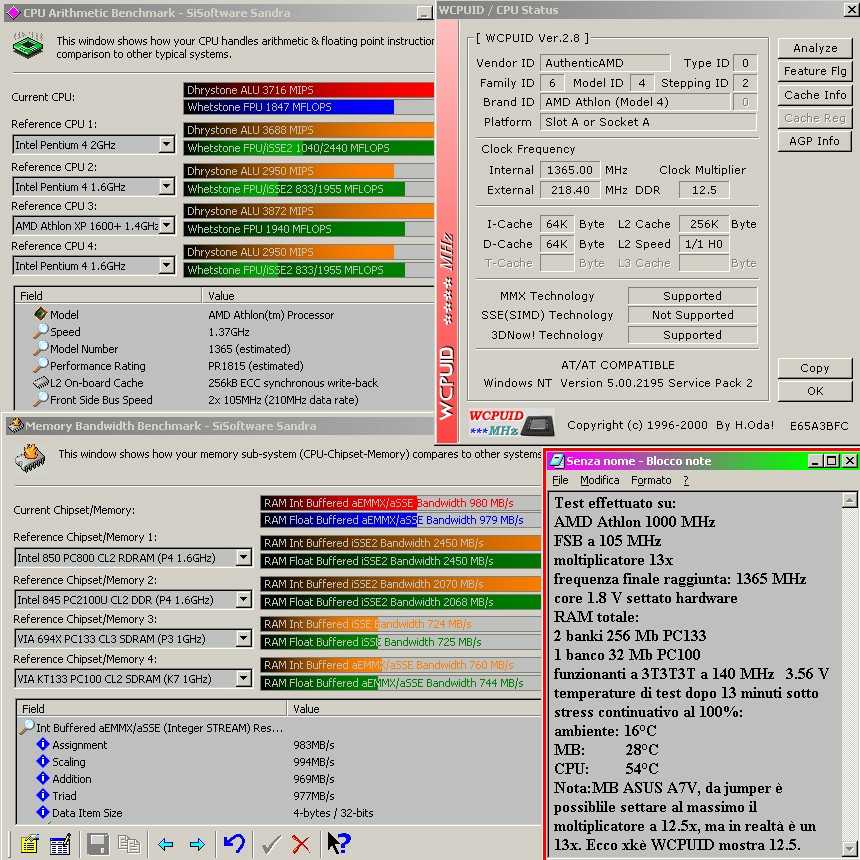Screen dimensions: 860x860
Task: Click the Copy button in WCPUID
Action: (x=814, y=368)
